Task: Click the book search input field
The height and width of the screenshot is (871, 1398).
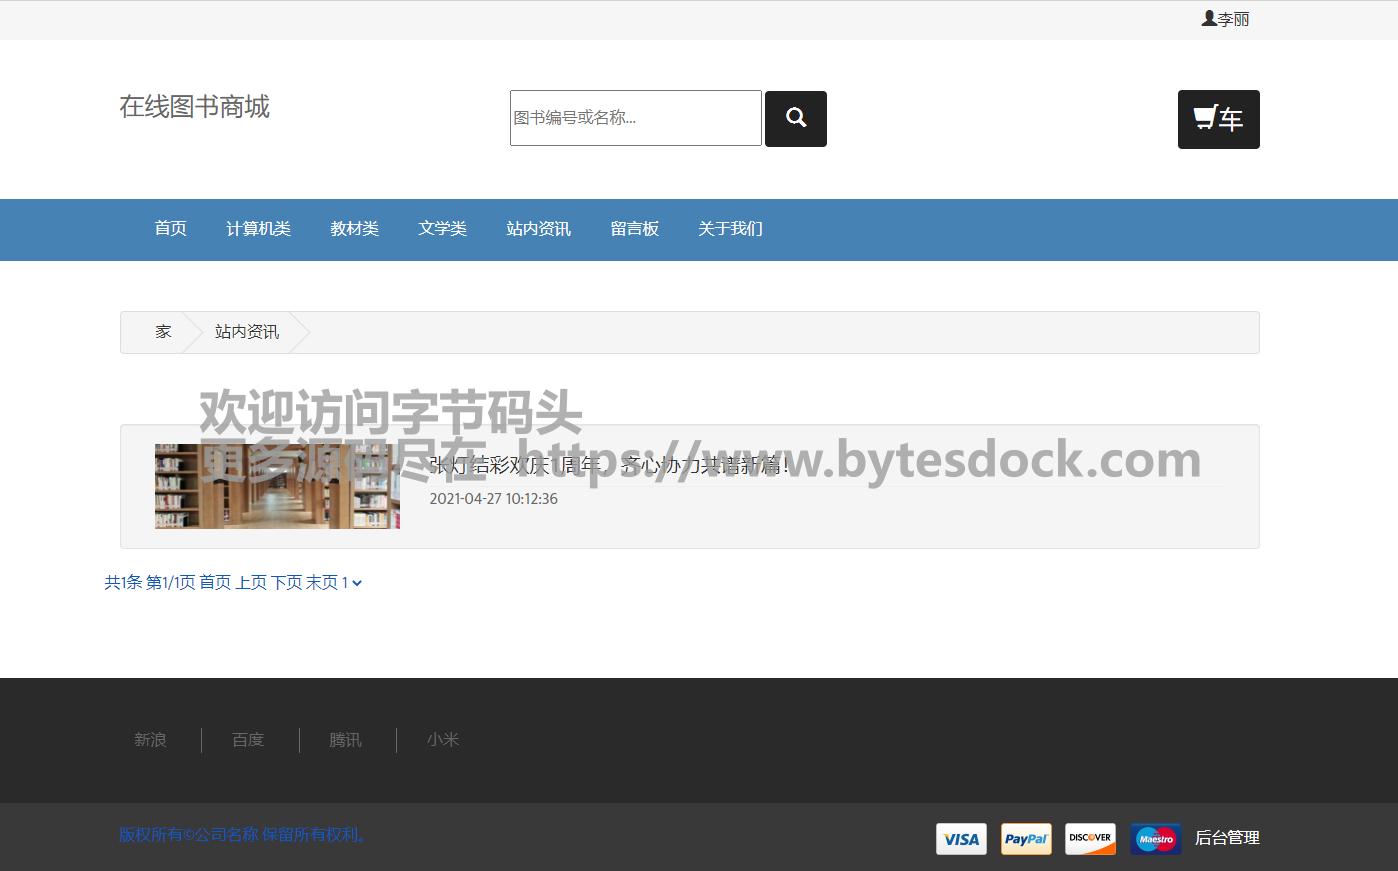Action: click(635, 118)
